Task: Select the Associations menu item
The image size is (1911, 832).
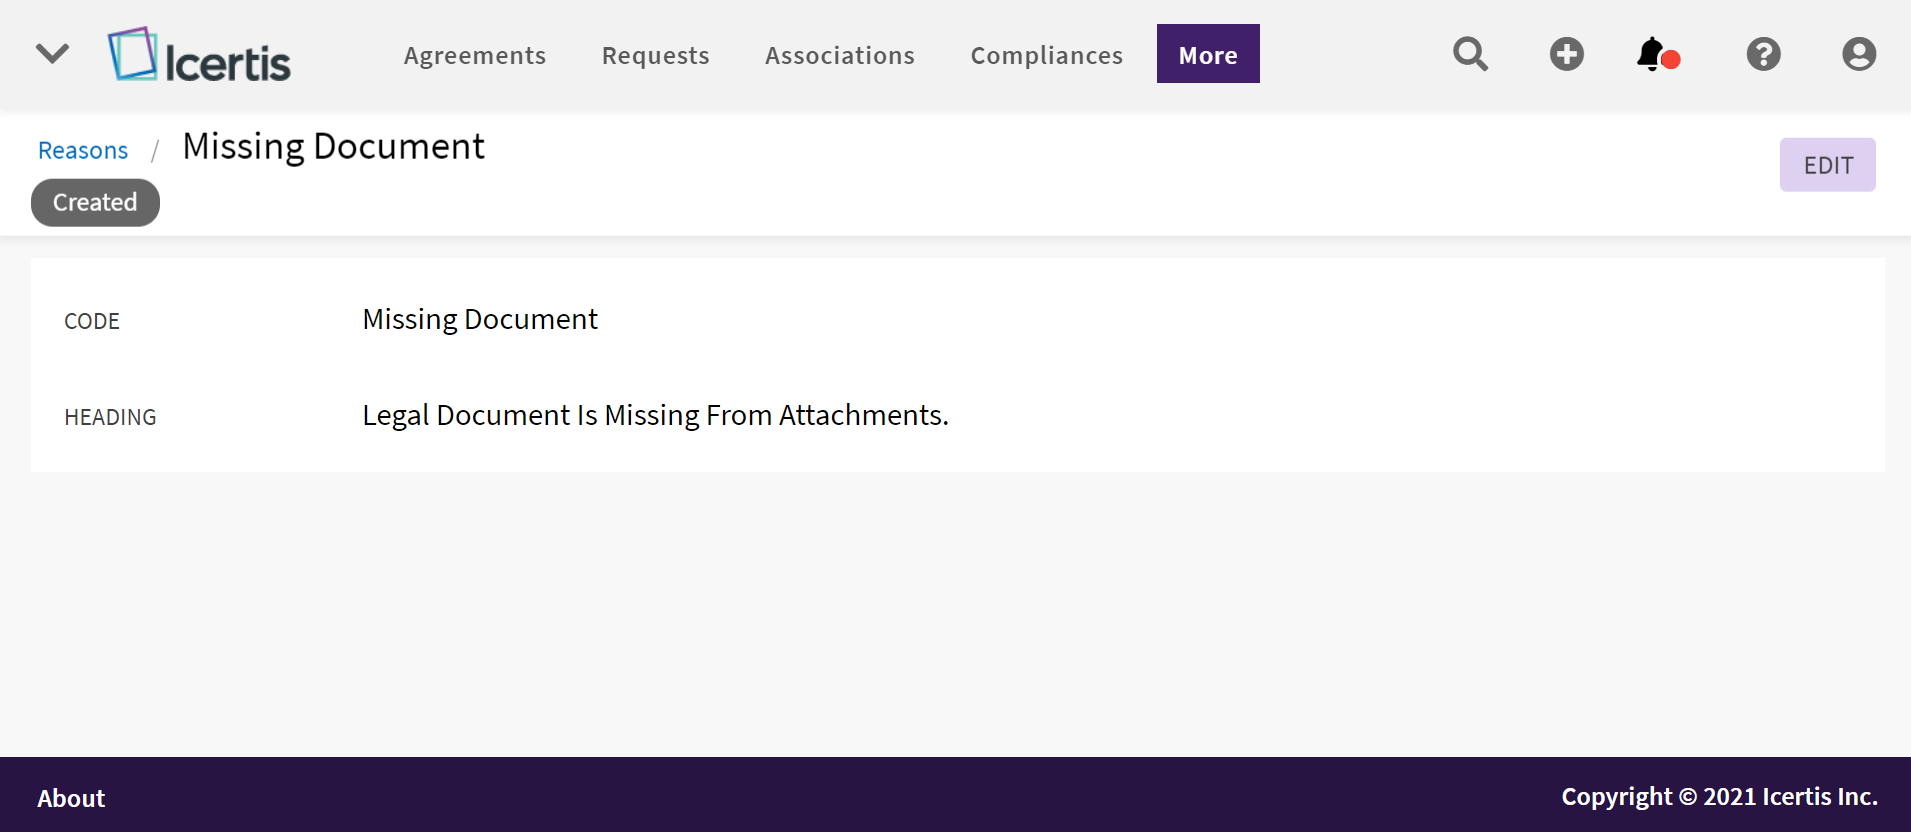Action: (840, 55)
